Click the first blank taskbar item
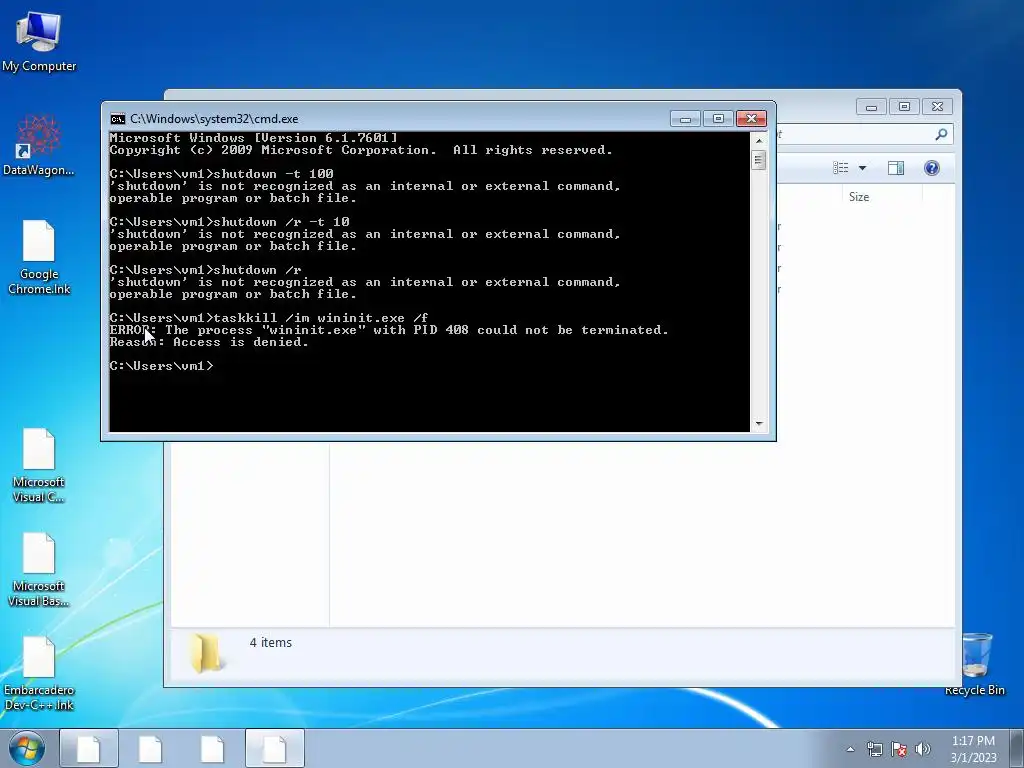 (x=89, y=748)
